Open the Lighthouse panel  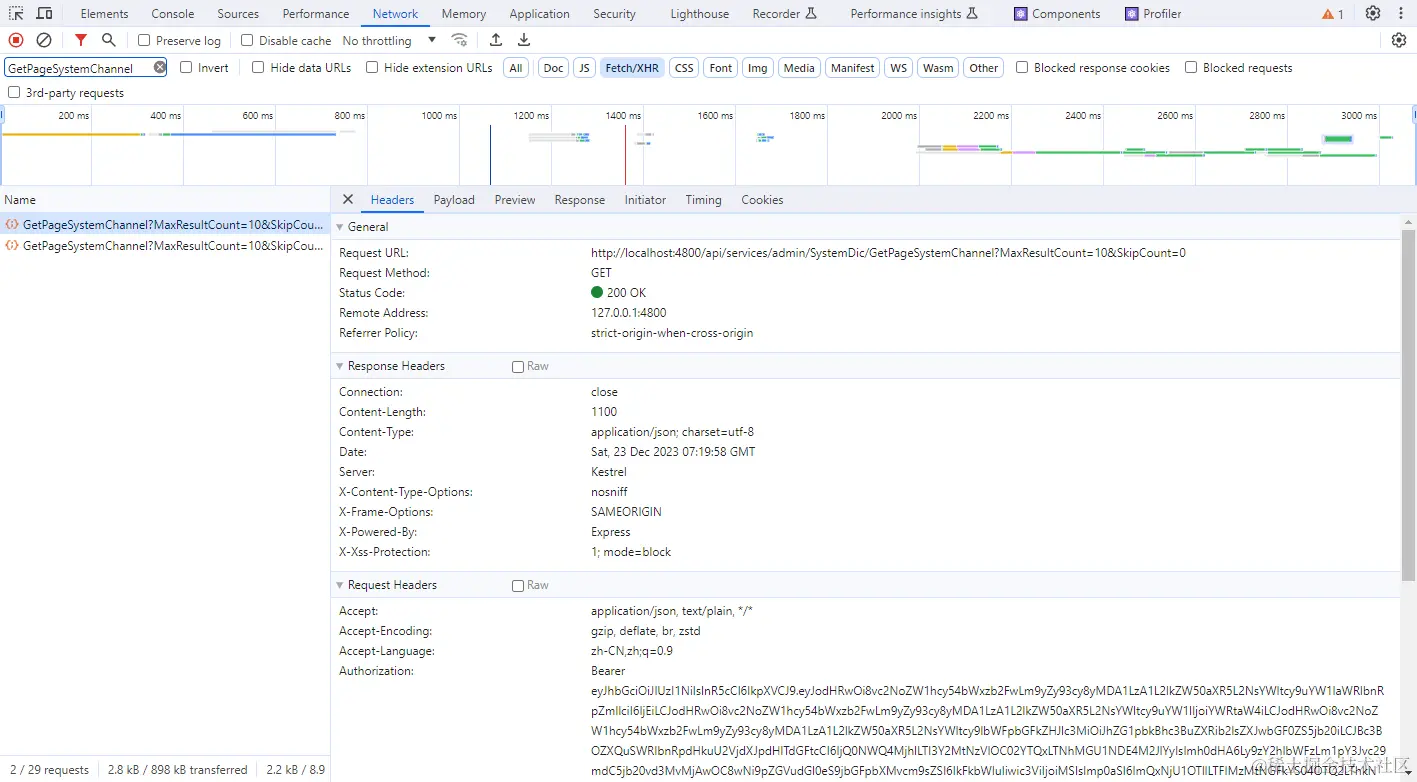(x=699, y=14)
